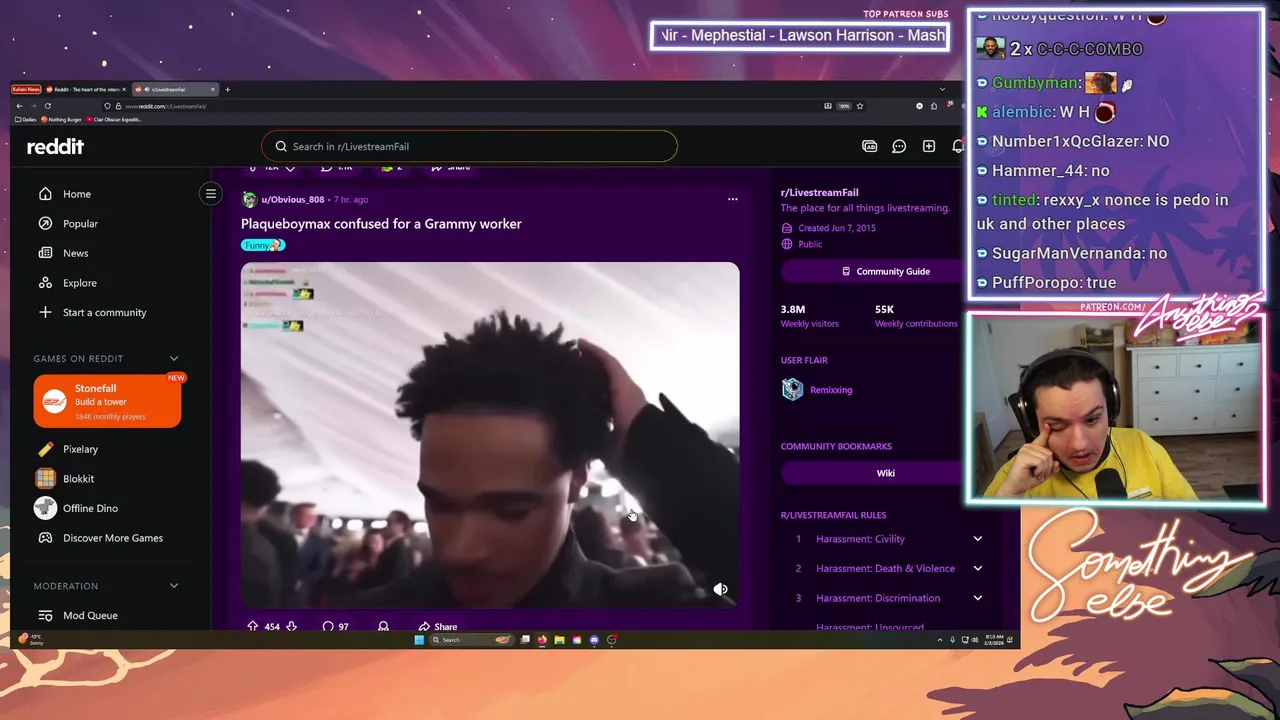
Task: Collapse the sidebar with the hamburger button
Action: (x=210, y=194)
